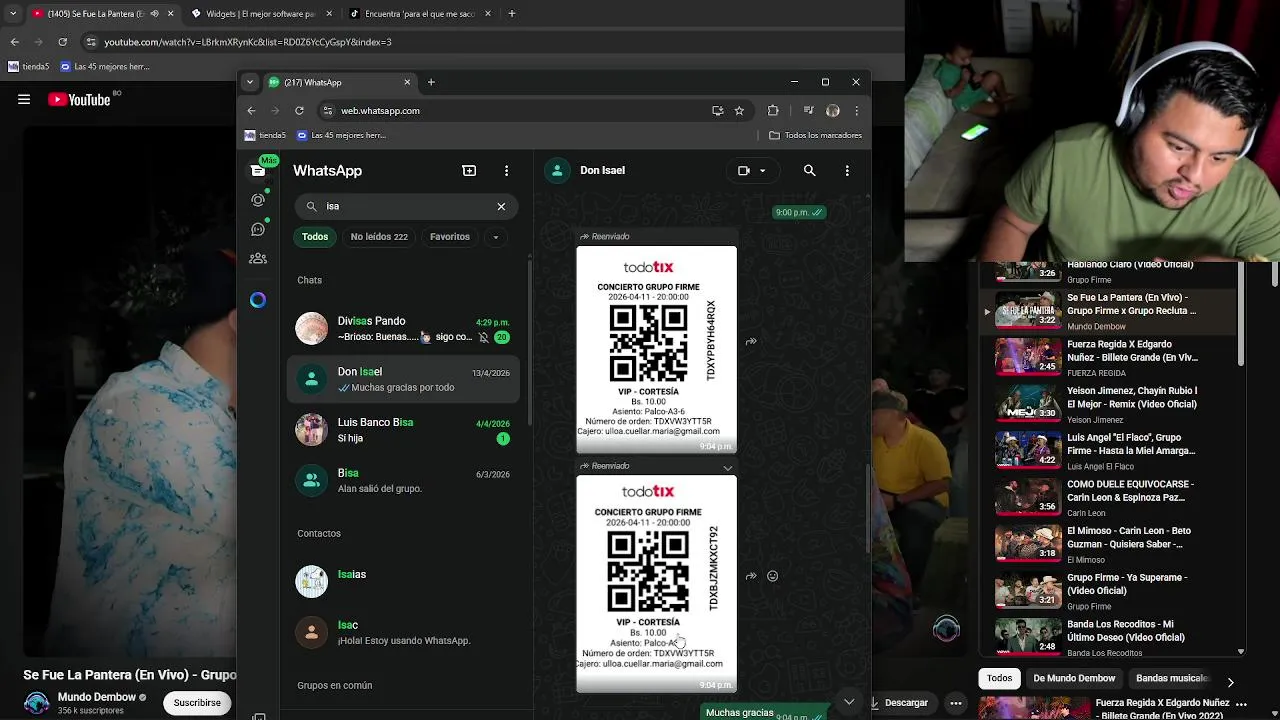Open WhatsApp Channels icon in left rail
This screenshot has width=1280, height=720.
coord(258,229)
